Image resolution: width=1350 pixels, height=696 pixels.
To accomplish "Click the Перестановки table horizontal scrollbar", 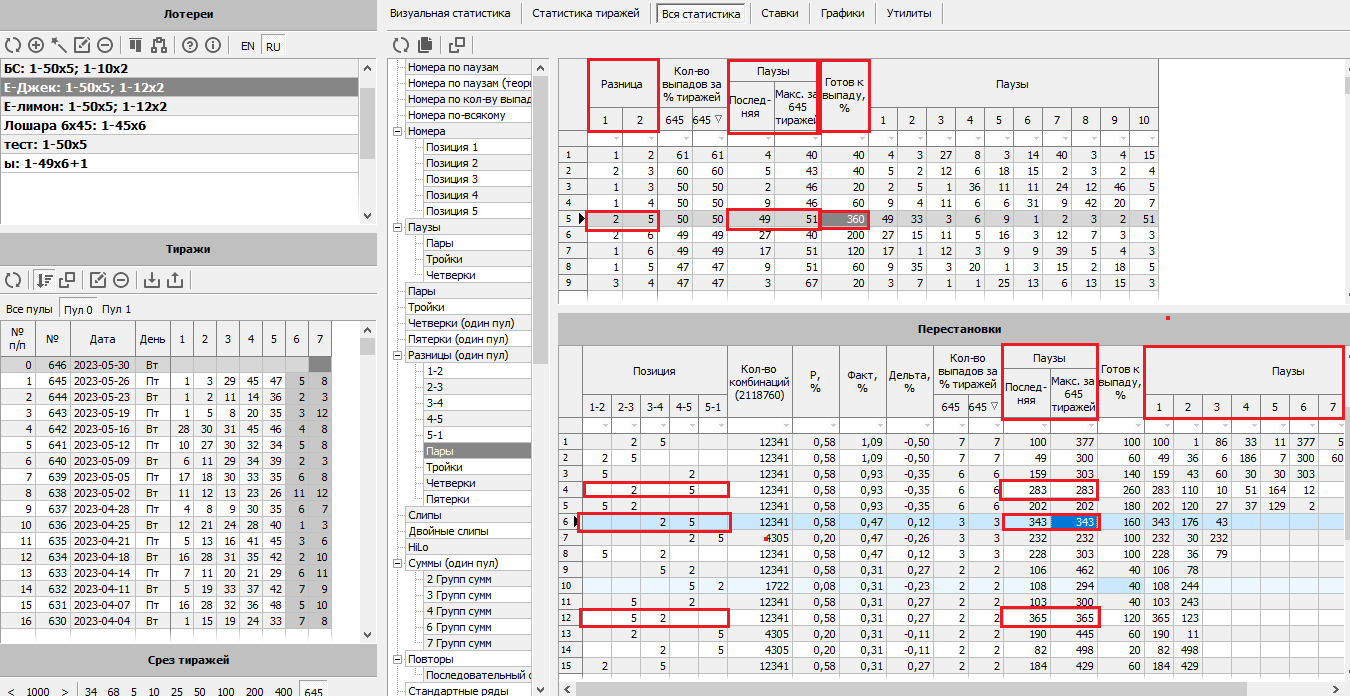I will click(x=910, y=689).
